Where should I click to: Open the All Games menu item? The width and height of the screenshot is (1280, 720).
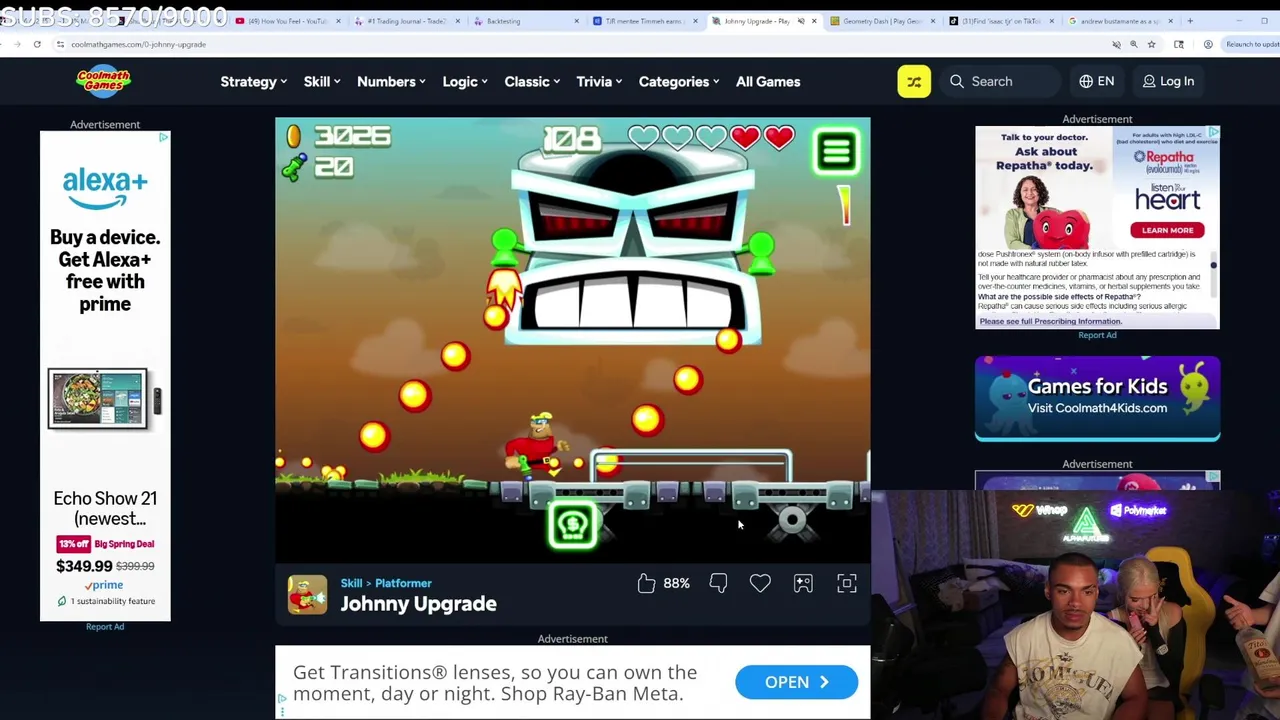(x=768, y=82)
